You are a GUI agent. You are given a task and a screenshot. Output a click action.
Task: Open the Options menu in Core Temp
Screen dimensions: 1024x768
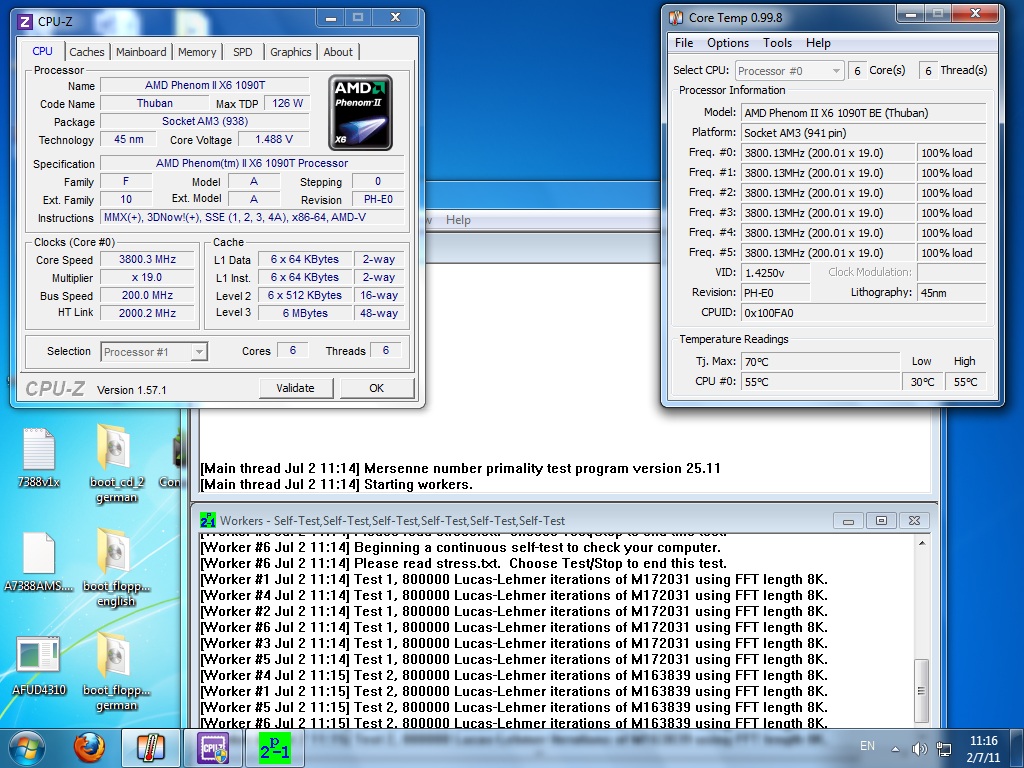click(728, 43)
